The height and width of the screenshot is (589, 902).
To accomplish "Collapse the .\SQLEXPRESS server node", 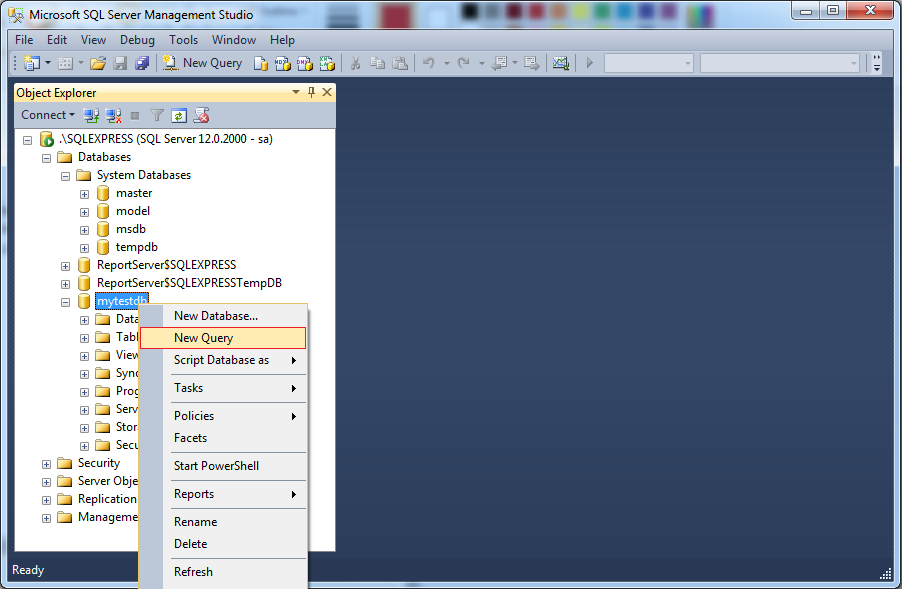I will pyautogui.click(x=27, y=140).
